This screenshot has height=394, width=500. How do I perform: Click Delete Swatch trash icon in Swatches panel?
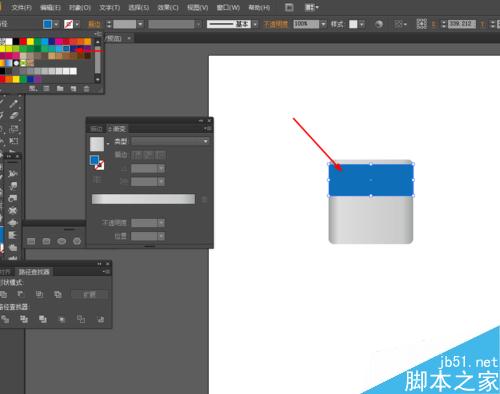(86, 88)
